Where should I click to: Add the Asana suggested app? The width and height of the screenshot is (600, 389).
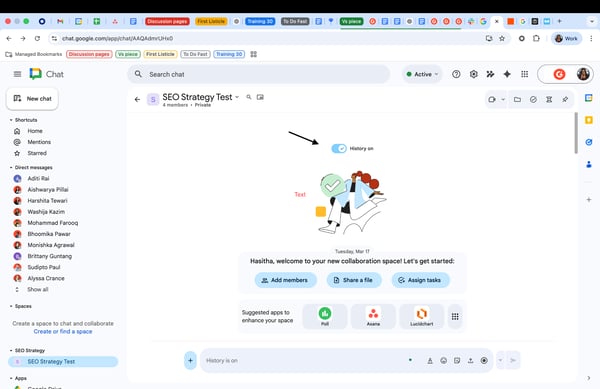pos(373,316)
